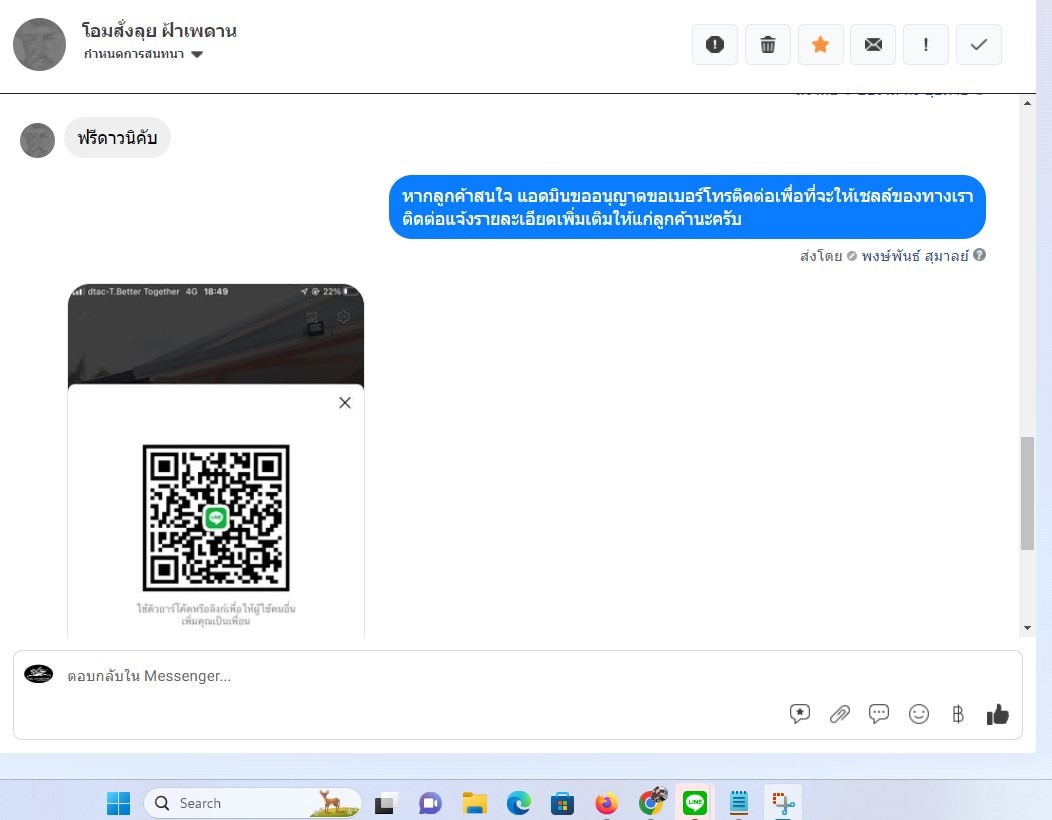Image resolution: width=1052 pixels, height=820 pixels.
Task: Click the avatar beside the ฟรีดาวนิคับ message
Action: [38, 140]
